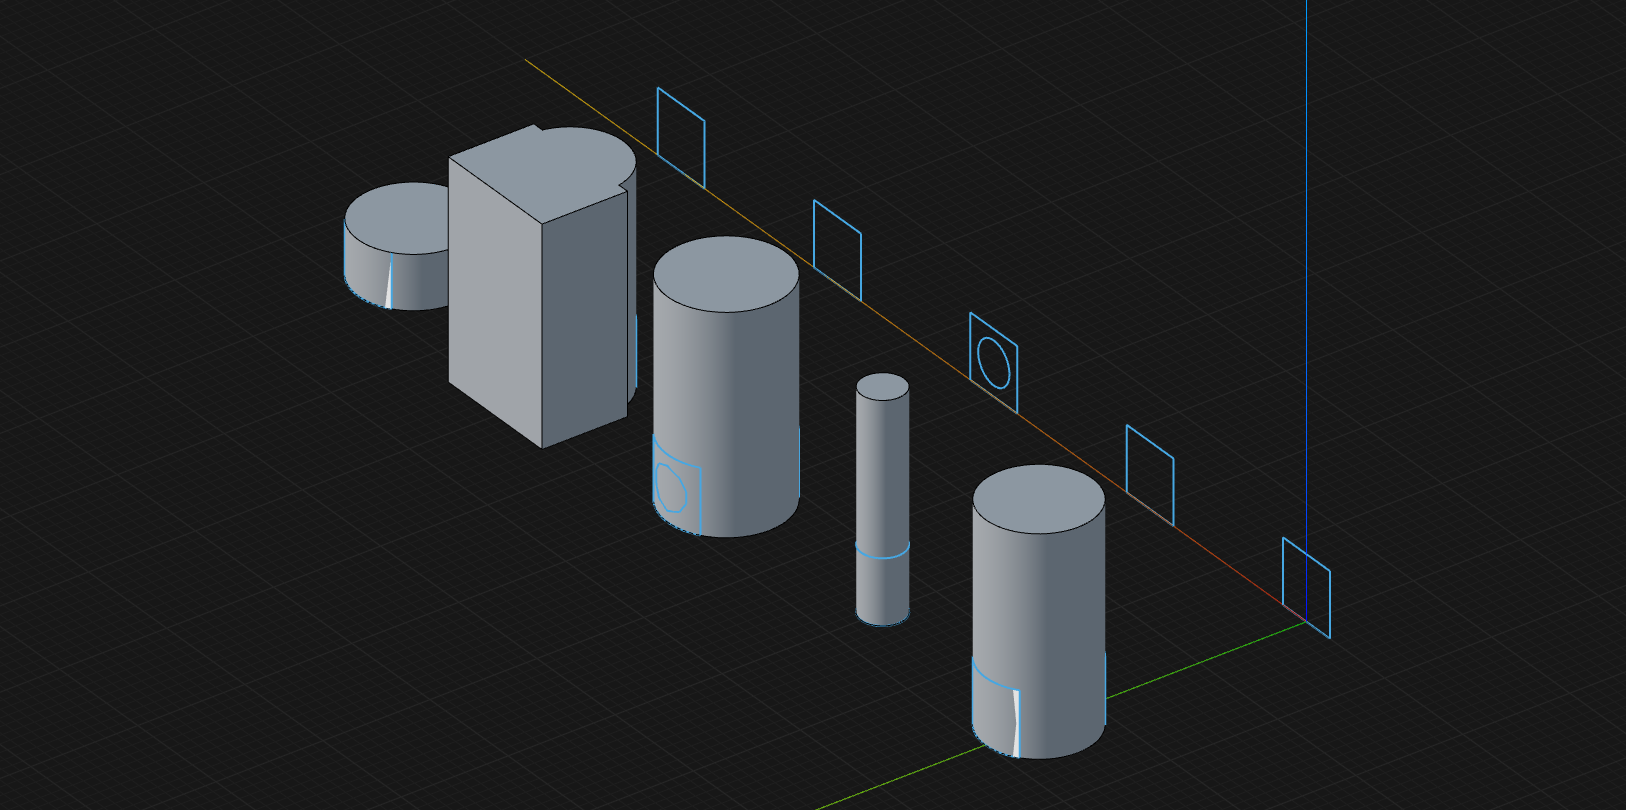Select the empty sketch square closest to the box solid
The width and height of the screenshot is (1626, 810).
(681, 138)
